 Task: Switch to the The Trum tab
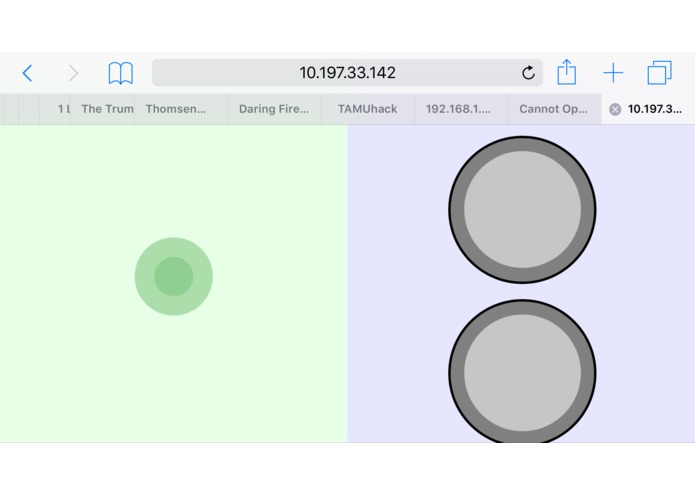pyautogui.click(x=102, y=109)
